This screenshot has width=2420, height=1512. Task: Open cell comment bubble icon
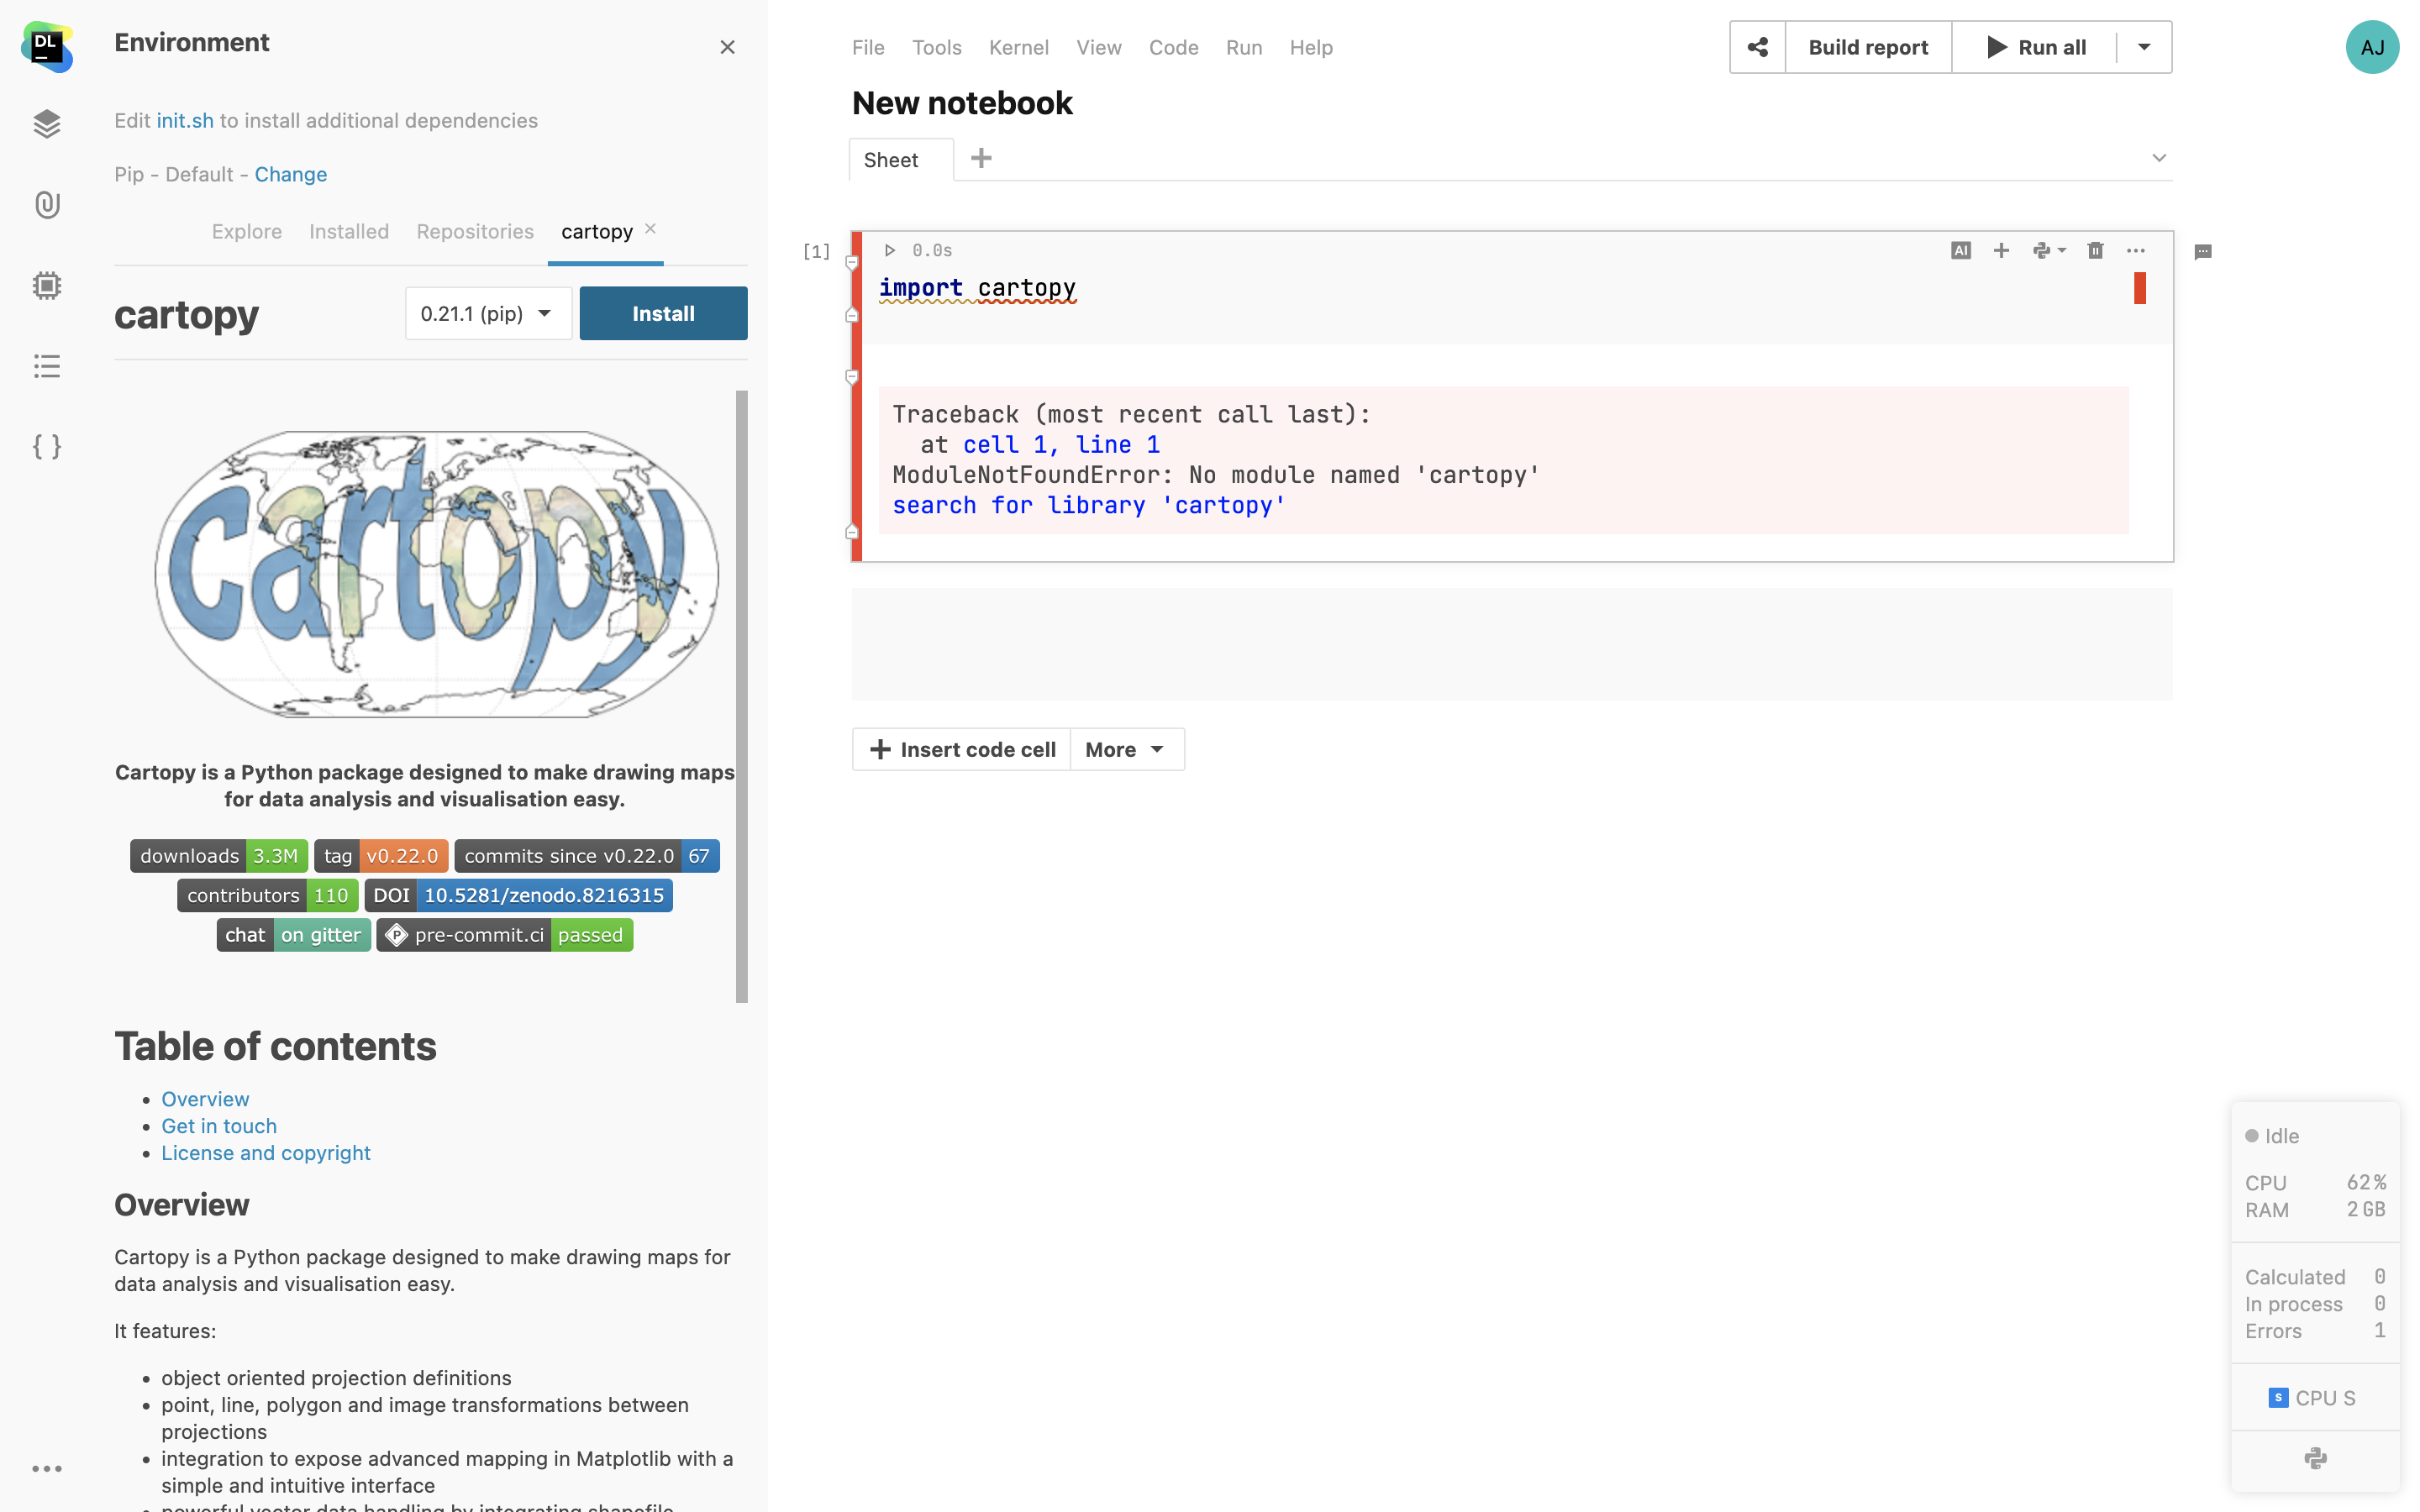click(2202, 252)
